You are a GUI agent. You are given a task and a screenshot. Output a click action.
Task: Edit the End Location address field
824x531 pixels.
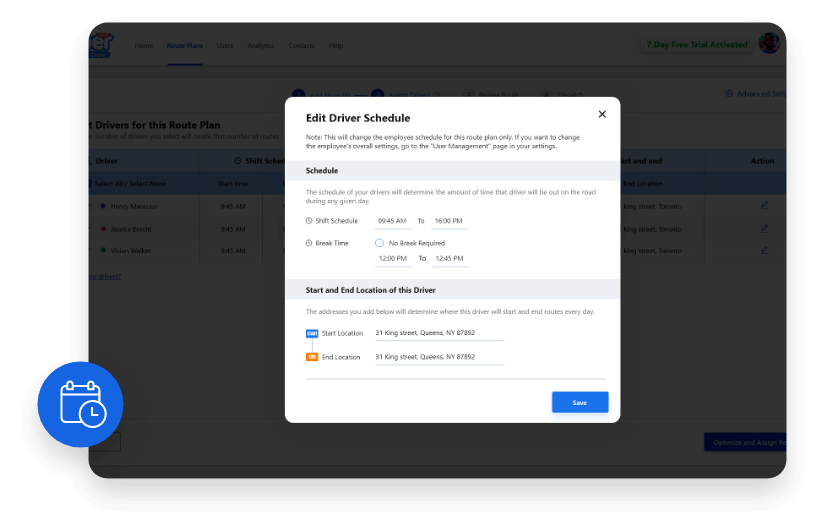tap(439, 357)
